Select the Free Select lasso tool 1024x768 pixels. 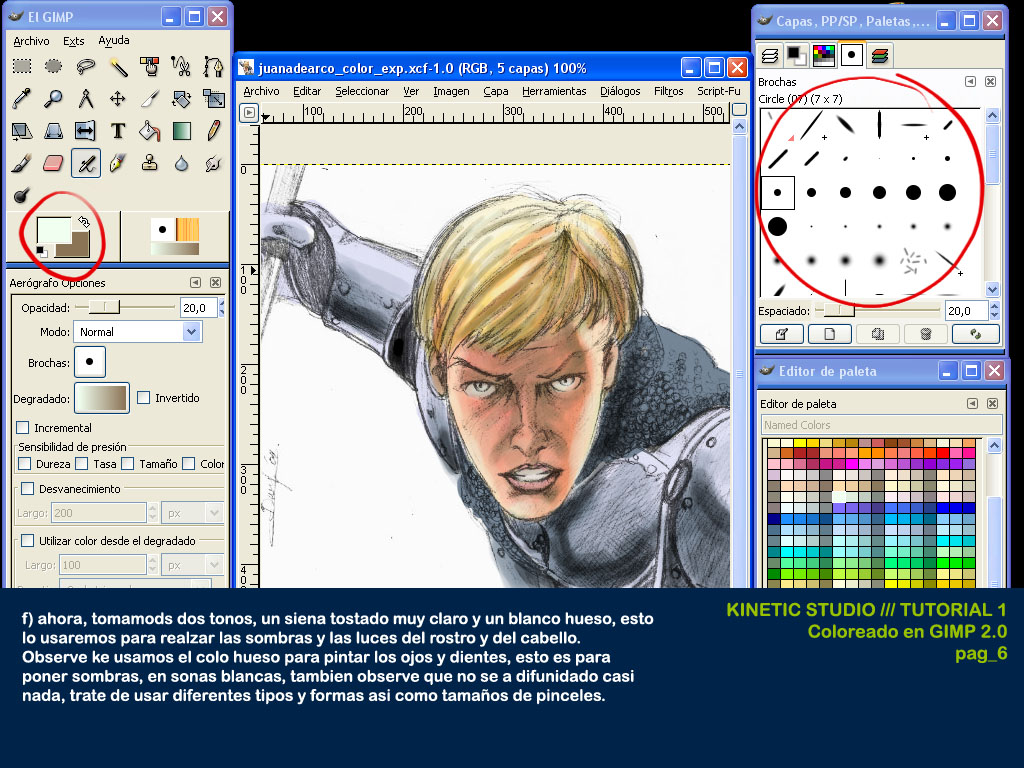[86, 66]
